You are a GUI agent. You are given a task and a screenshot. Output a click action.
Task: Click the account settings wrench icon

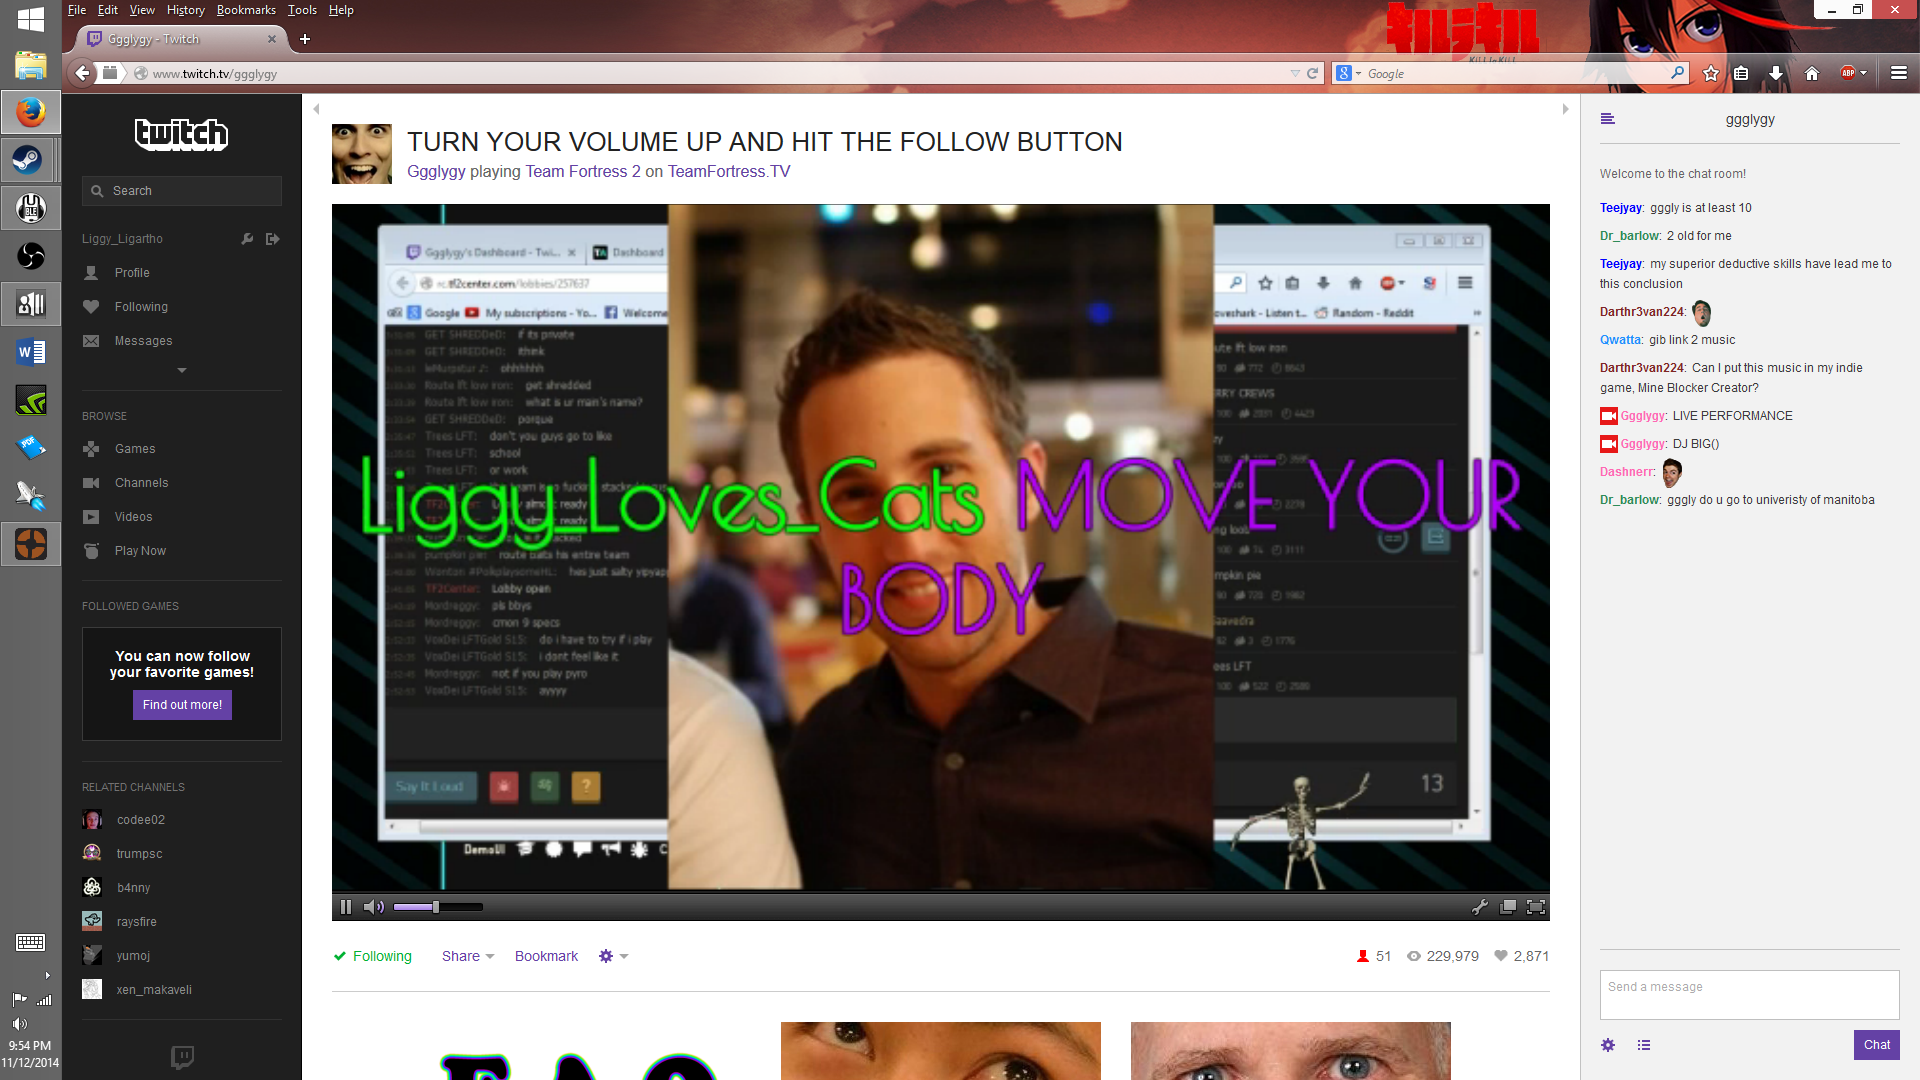coord(247,239)
